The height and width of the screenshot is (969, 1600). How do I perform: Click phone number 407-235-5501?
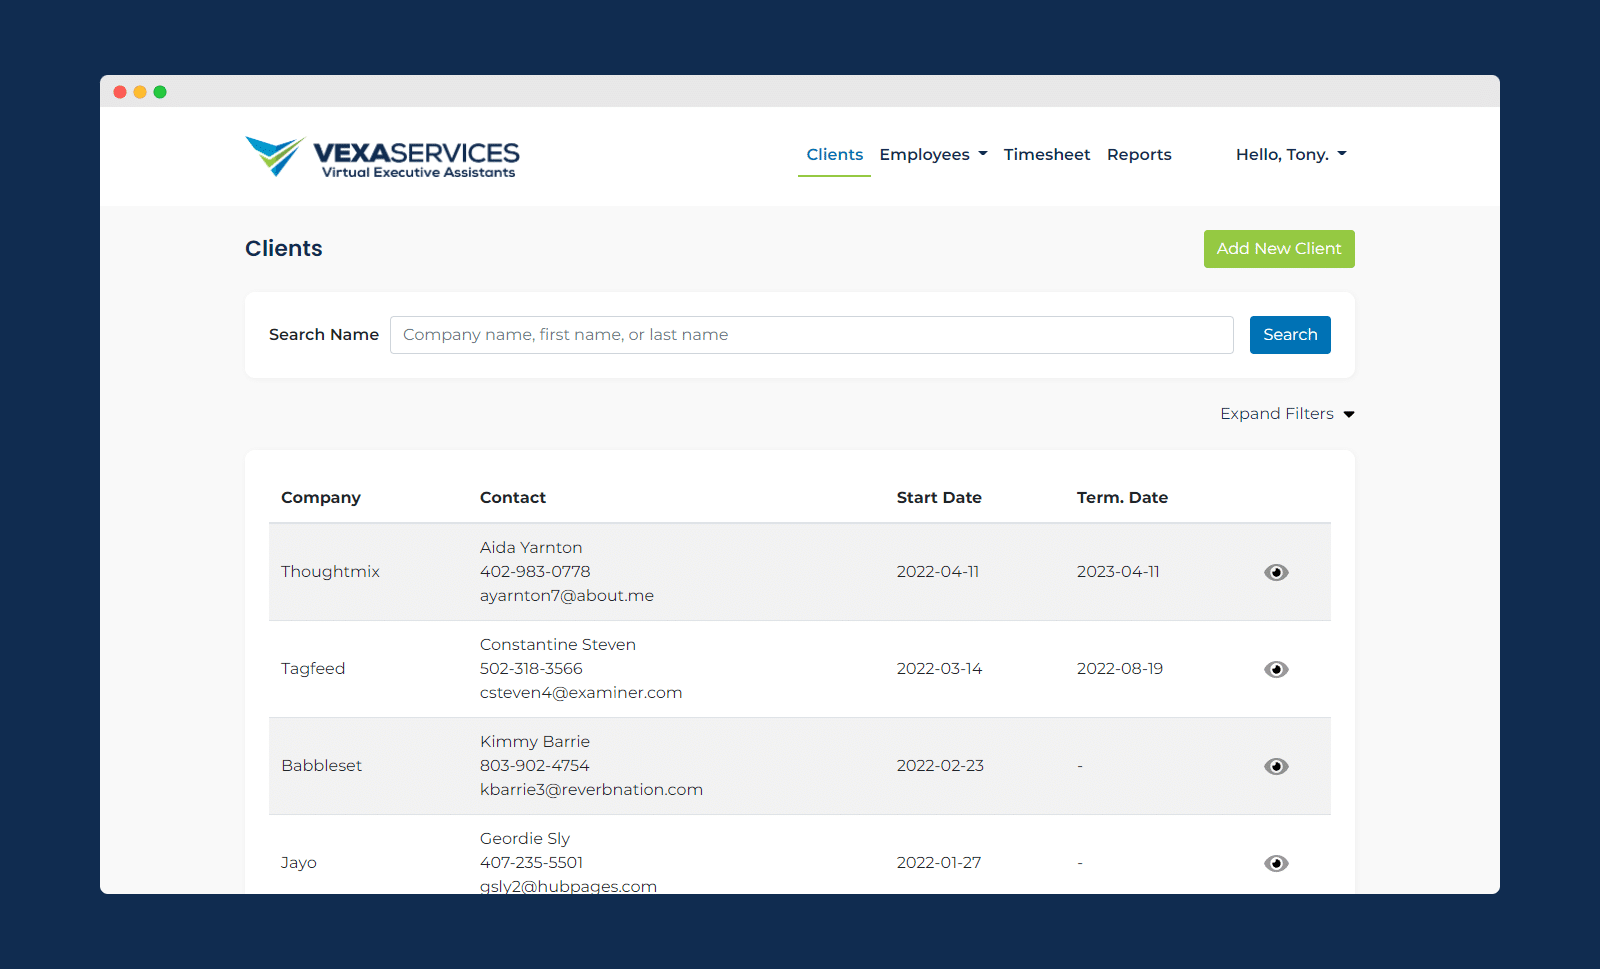(531, 863)
